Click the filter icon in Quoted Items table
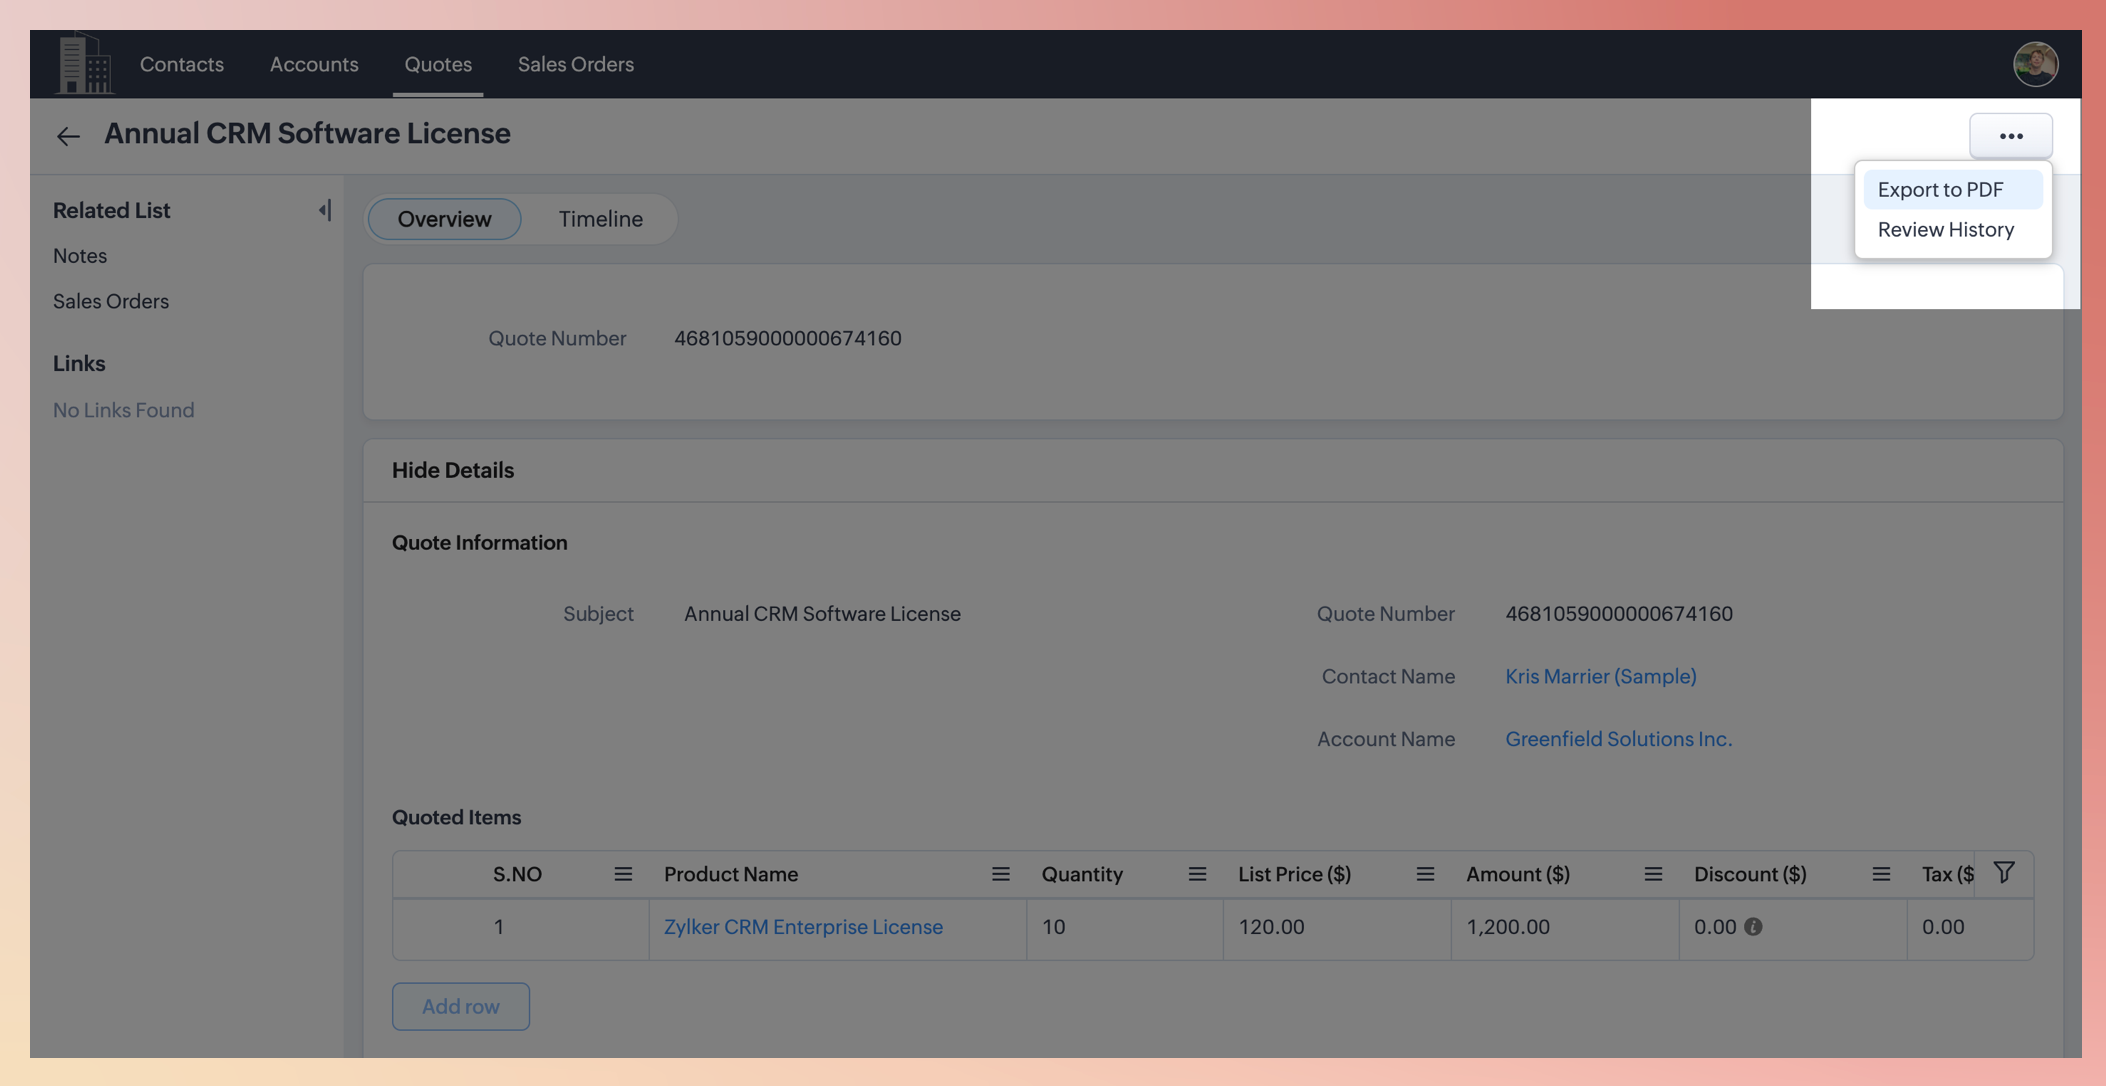The image size is (2106, 1086). click(x=2004, y=872)
